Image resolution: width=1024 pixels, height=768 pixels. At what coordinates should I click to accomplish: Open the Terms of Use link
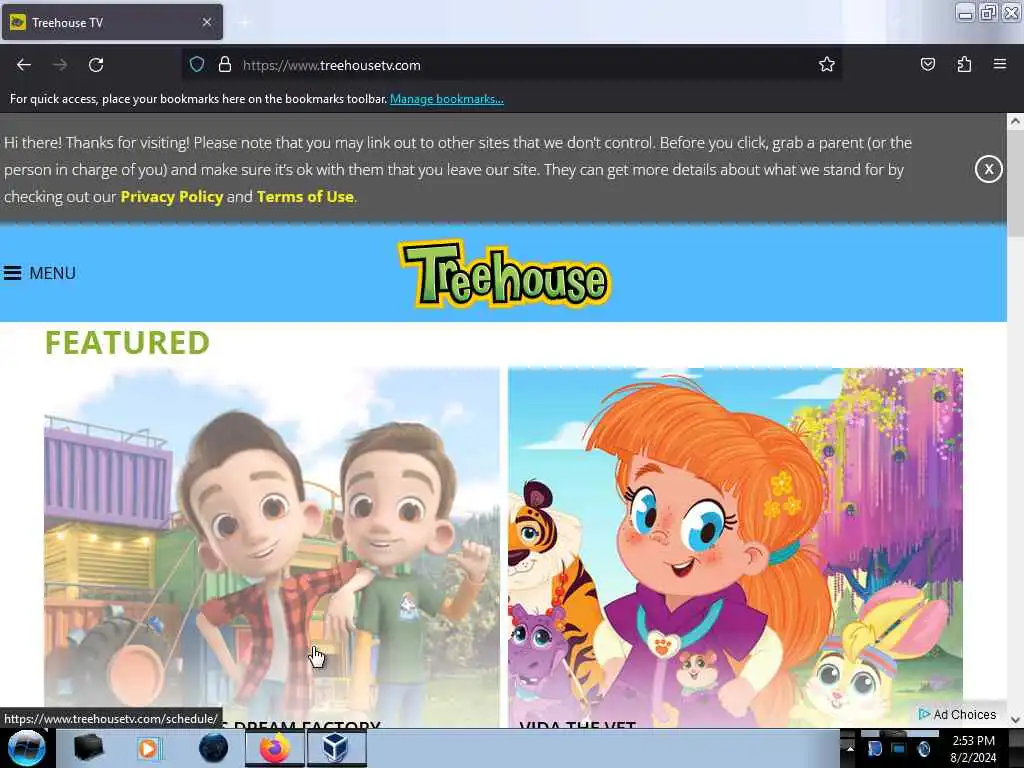[x=305, y=197]
